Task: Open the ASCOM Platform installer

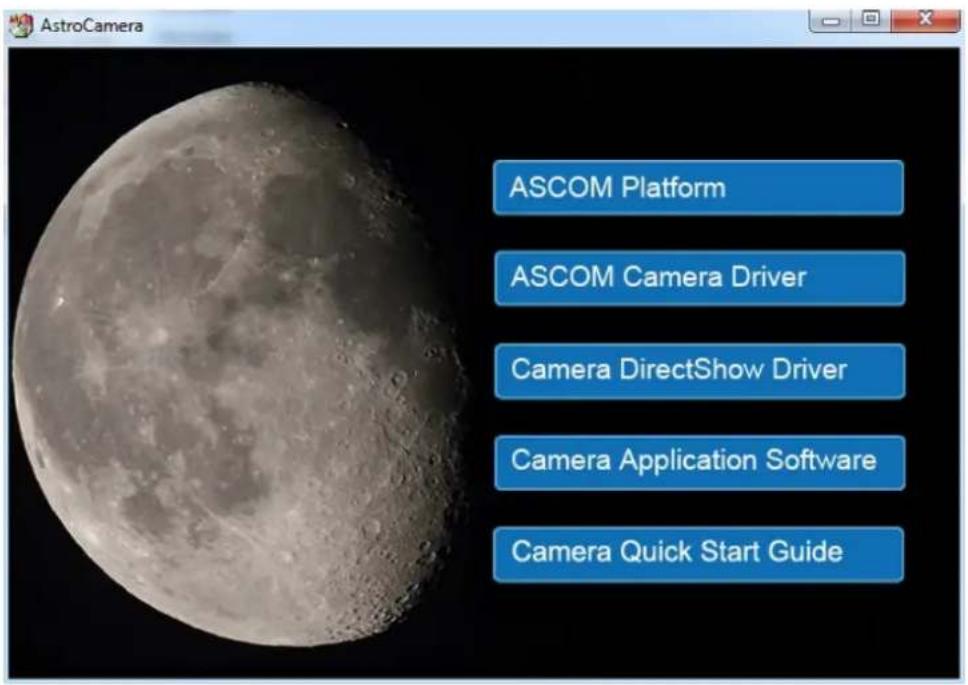Action: pos(698,188)
